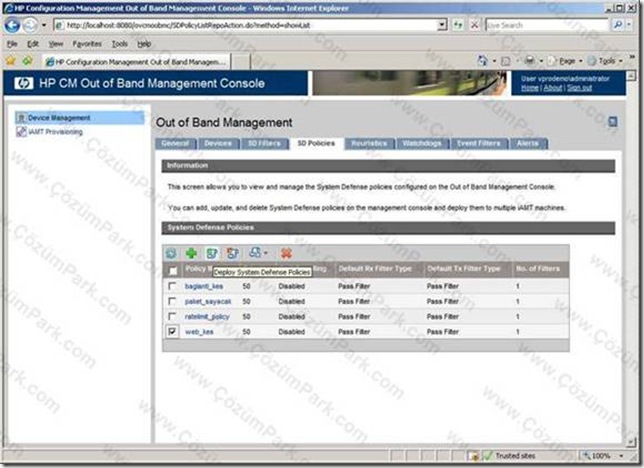Click the URL address bar field
Image resolution: width=644 pixels, height=468 pixels.
pos(246,25)
